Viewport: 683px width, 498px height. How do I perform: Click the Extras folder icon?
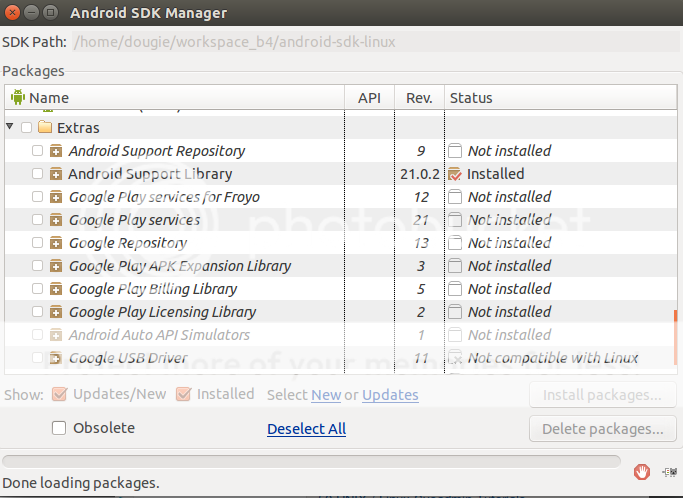point(45,127)
